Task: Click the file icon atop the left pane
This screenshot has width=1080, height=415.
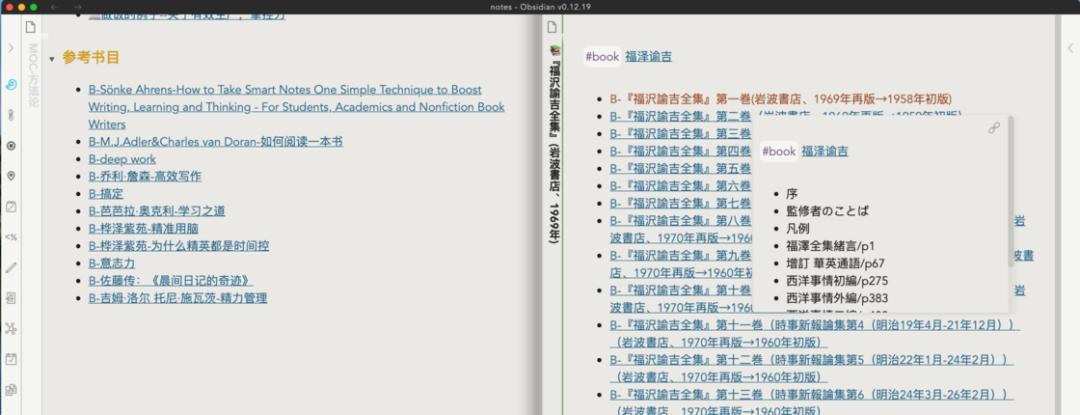Action: pos(30,28)
